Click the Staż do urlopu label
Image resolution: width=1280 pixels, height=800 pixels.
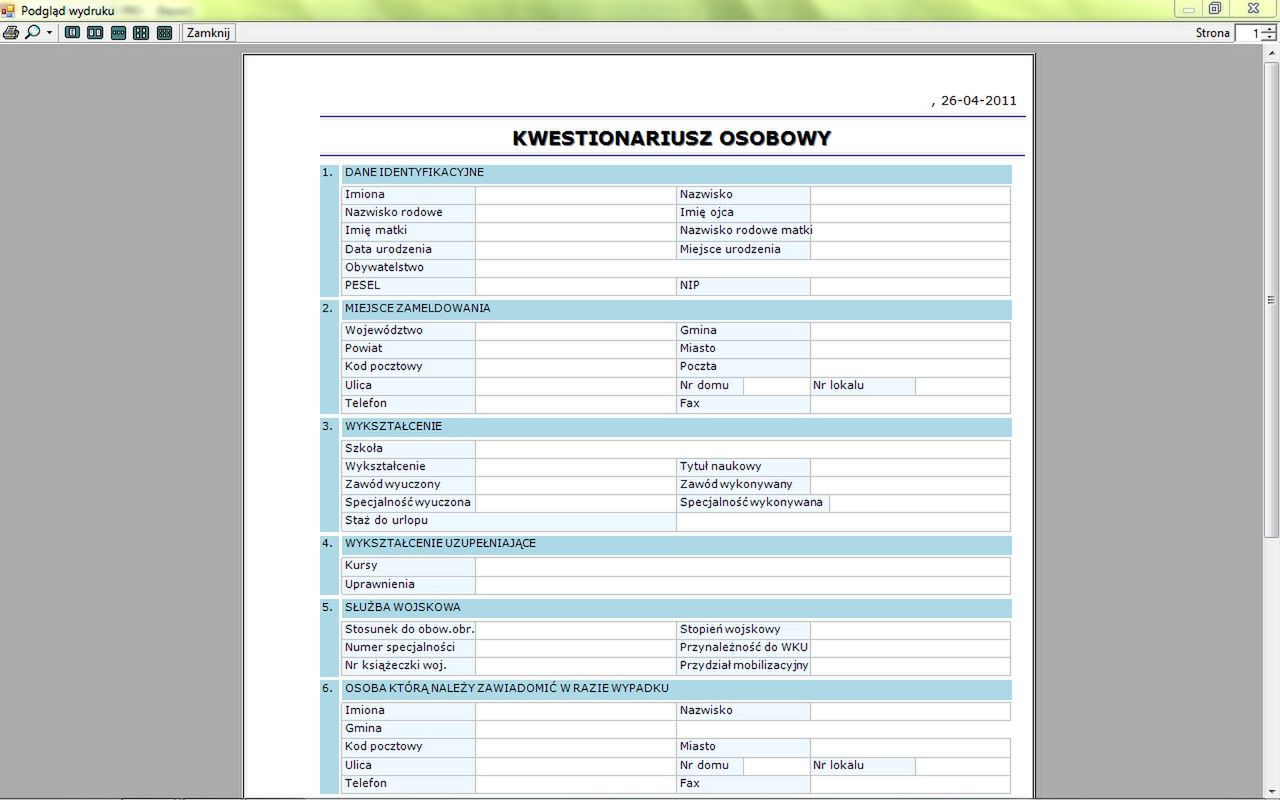(x=386, y=520)
